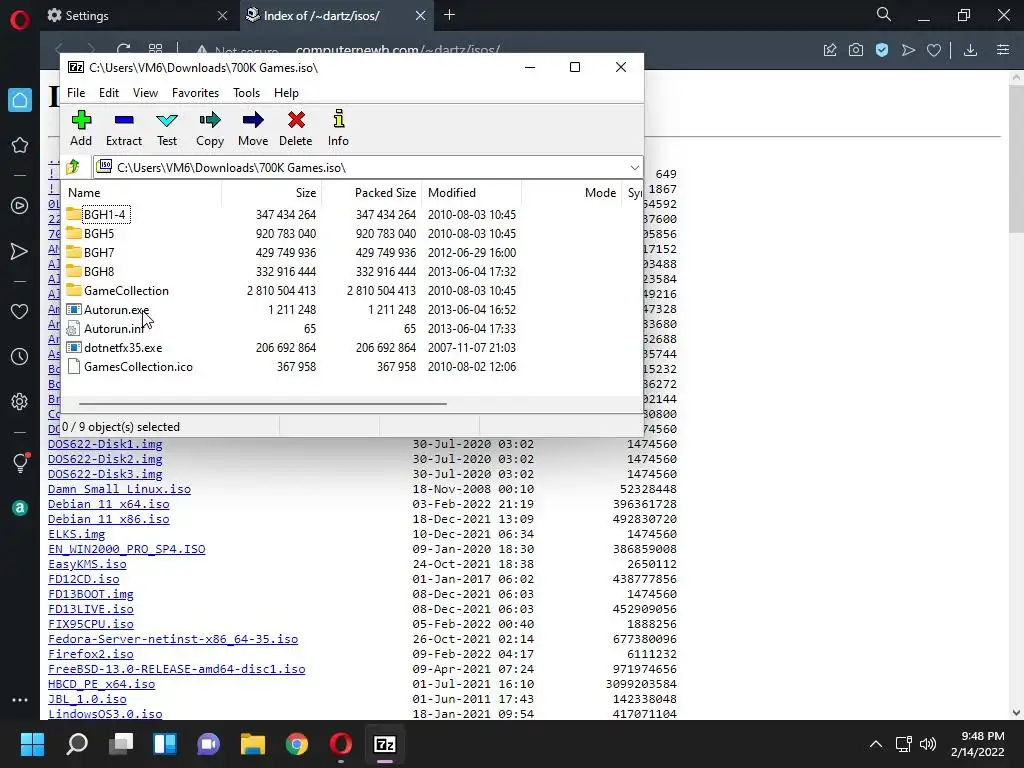Image resolution: width=1024 pixels, height=768 pixels.
Task: Select the Autorun.exe file
Action: (x=116, y=310)
